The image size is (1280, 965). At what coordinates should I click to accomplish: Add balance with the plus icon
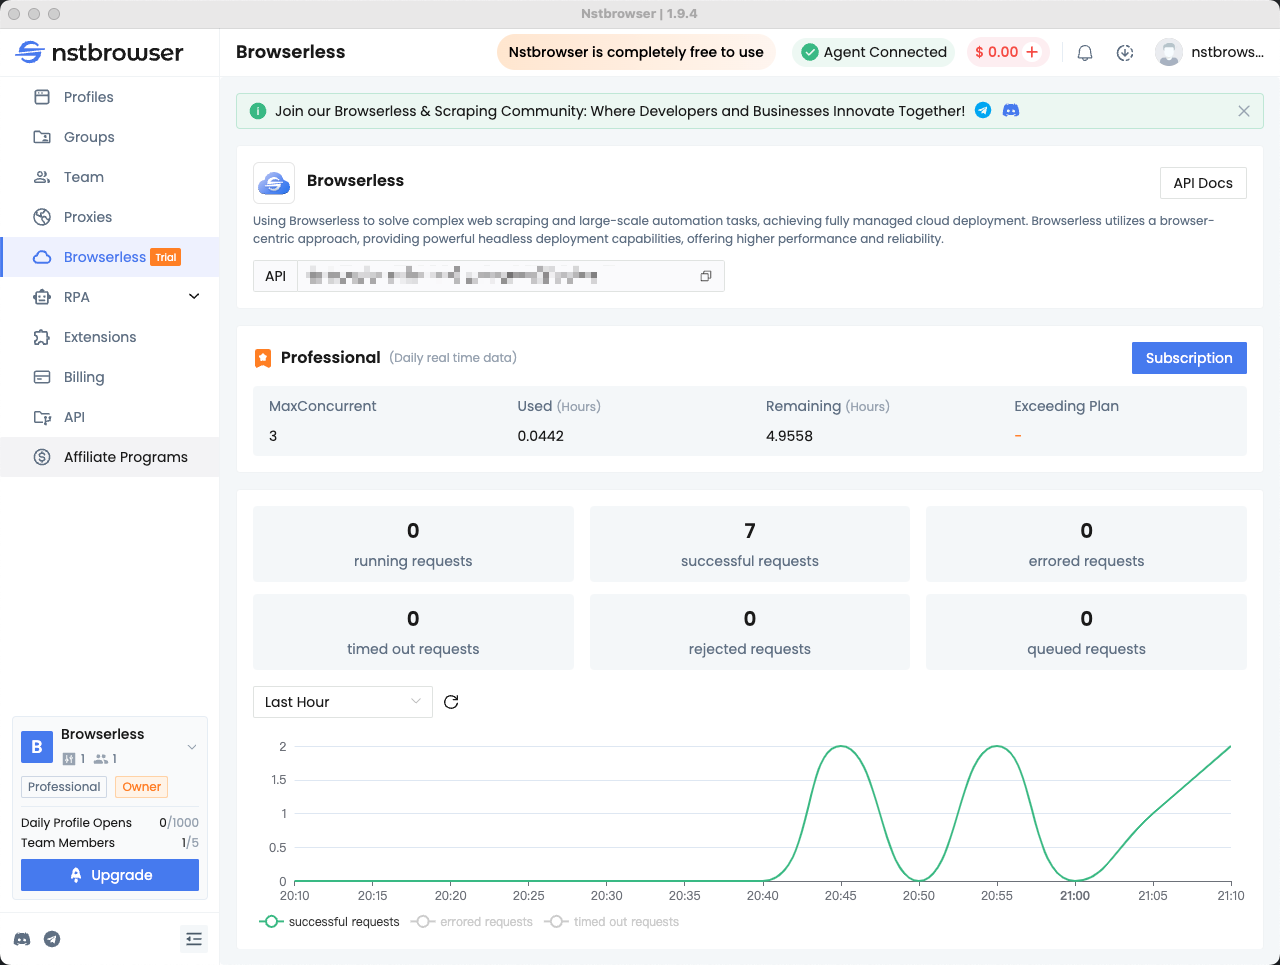point(1033,52)
